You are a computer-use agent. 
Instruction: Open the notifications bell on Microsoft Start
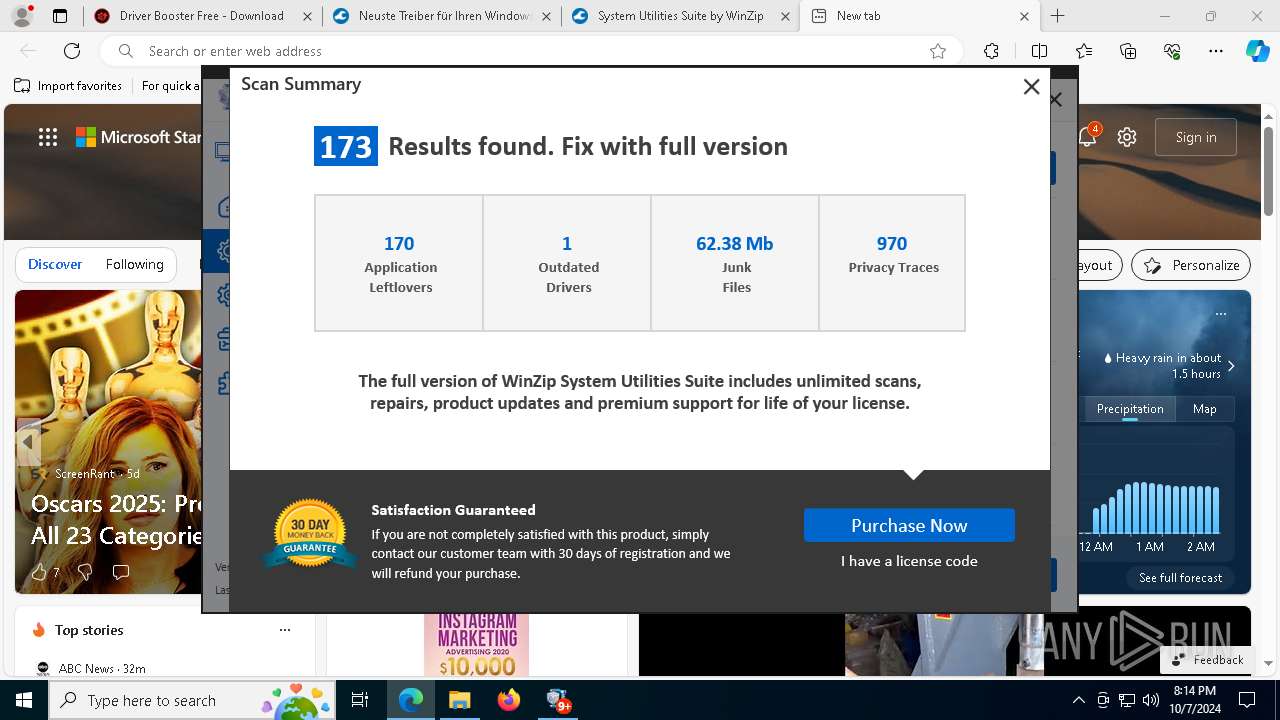[x=1088, y=137]
